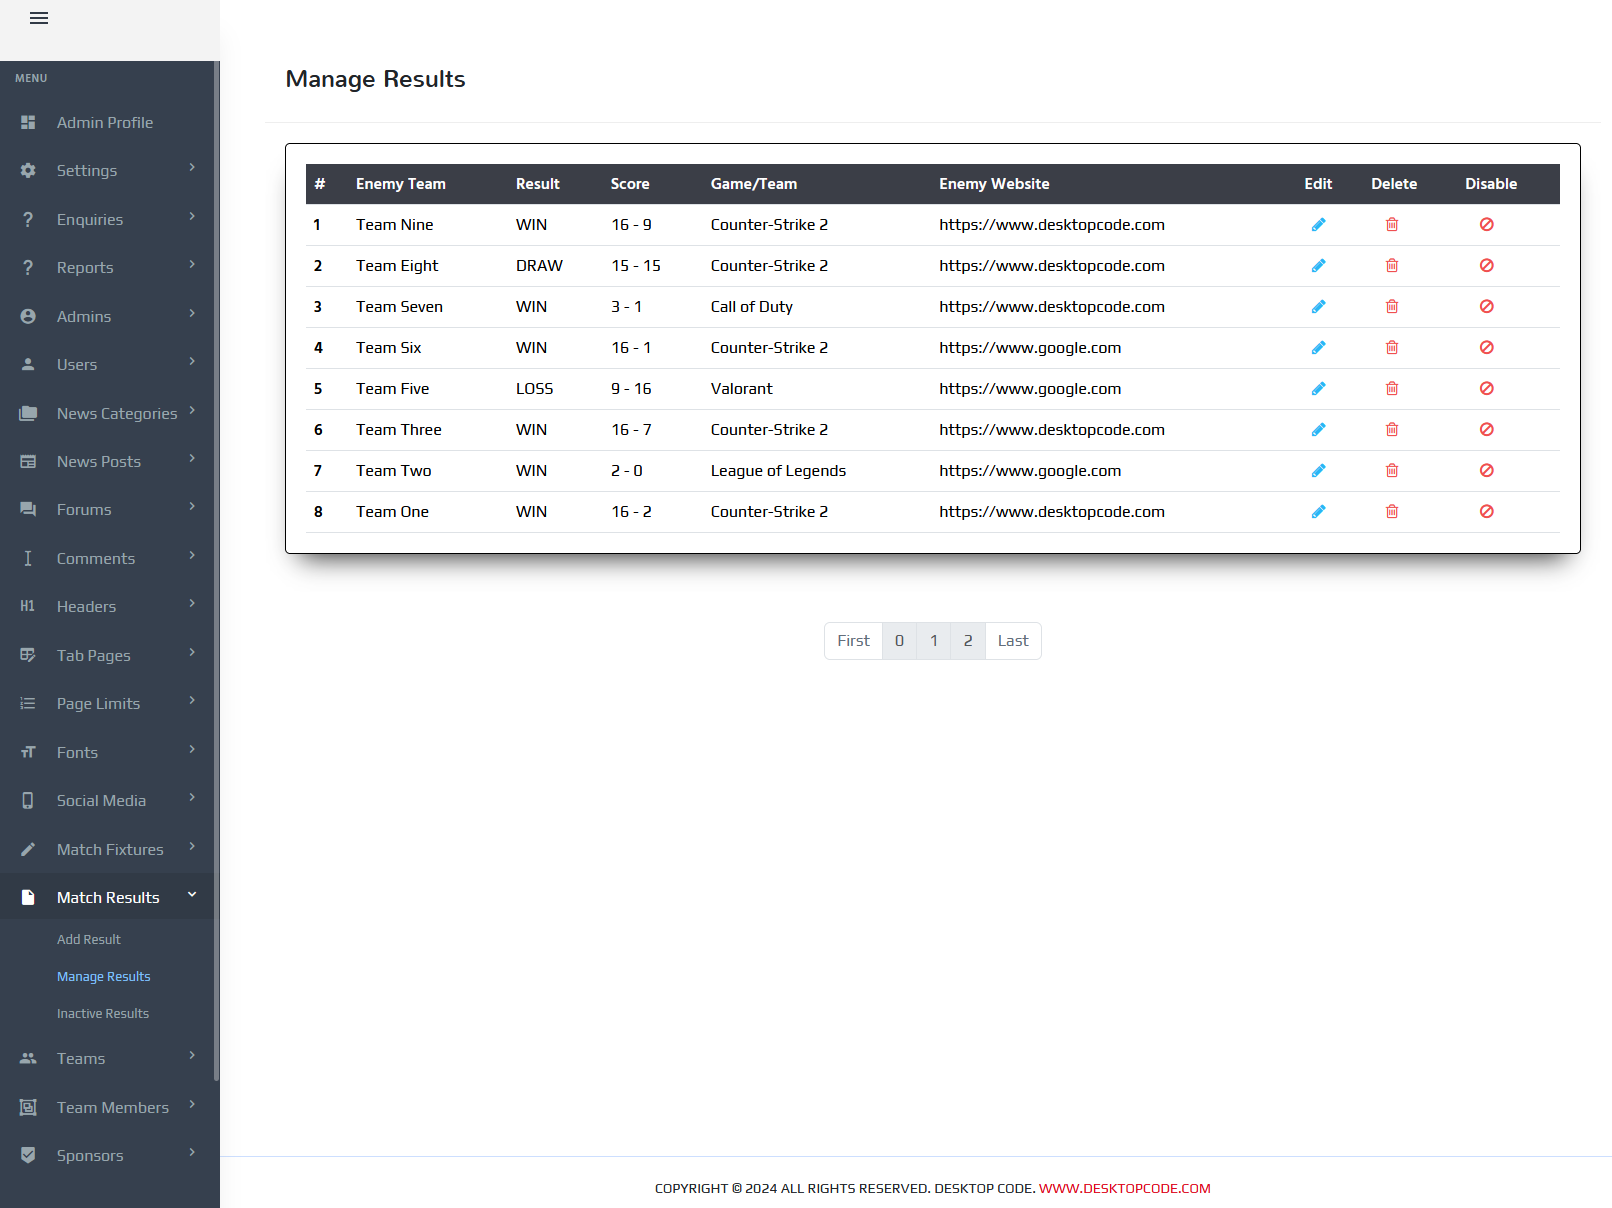Delete the Team Five result row
This screenshot has width=1612, height=1208.
1392,389
